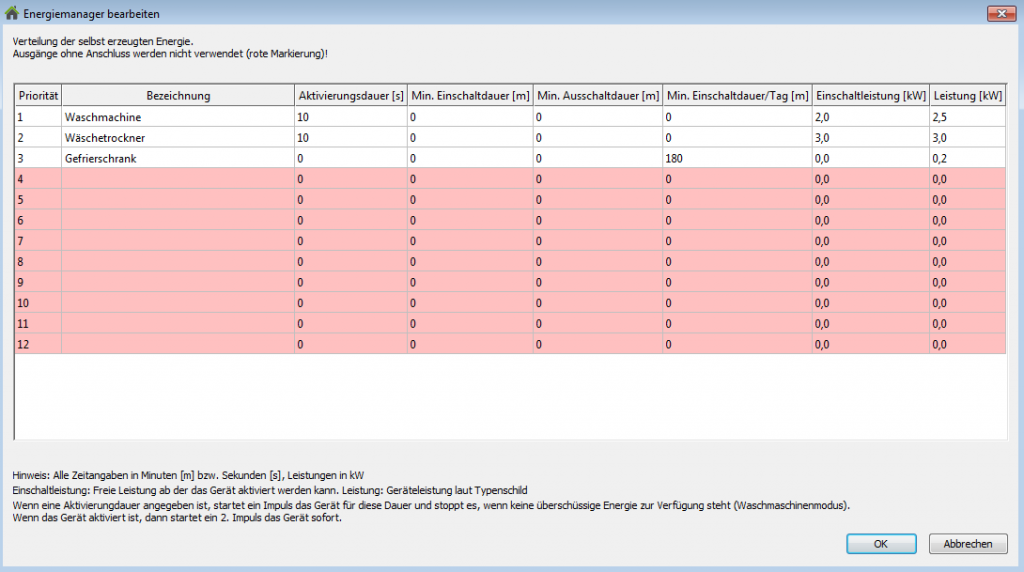
Task: Select the Waschmachine name cell
Action: click(x=177, y=117)
